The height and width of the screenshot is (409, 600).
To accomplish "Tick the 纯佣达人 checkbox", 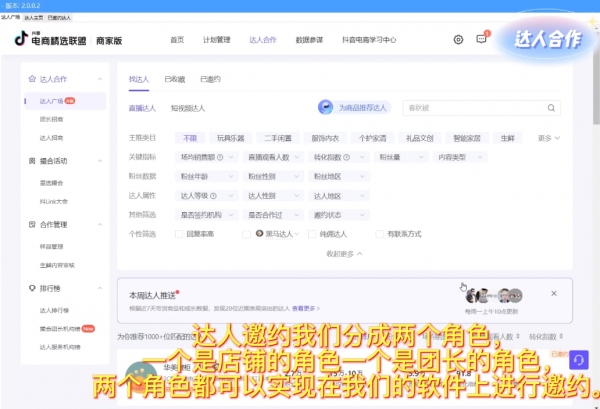I will tap(312, 234).
